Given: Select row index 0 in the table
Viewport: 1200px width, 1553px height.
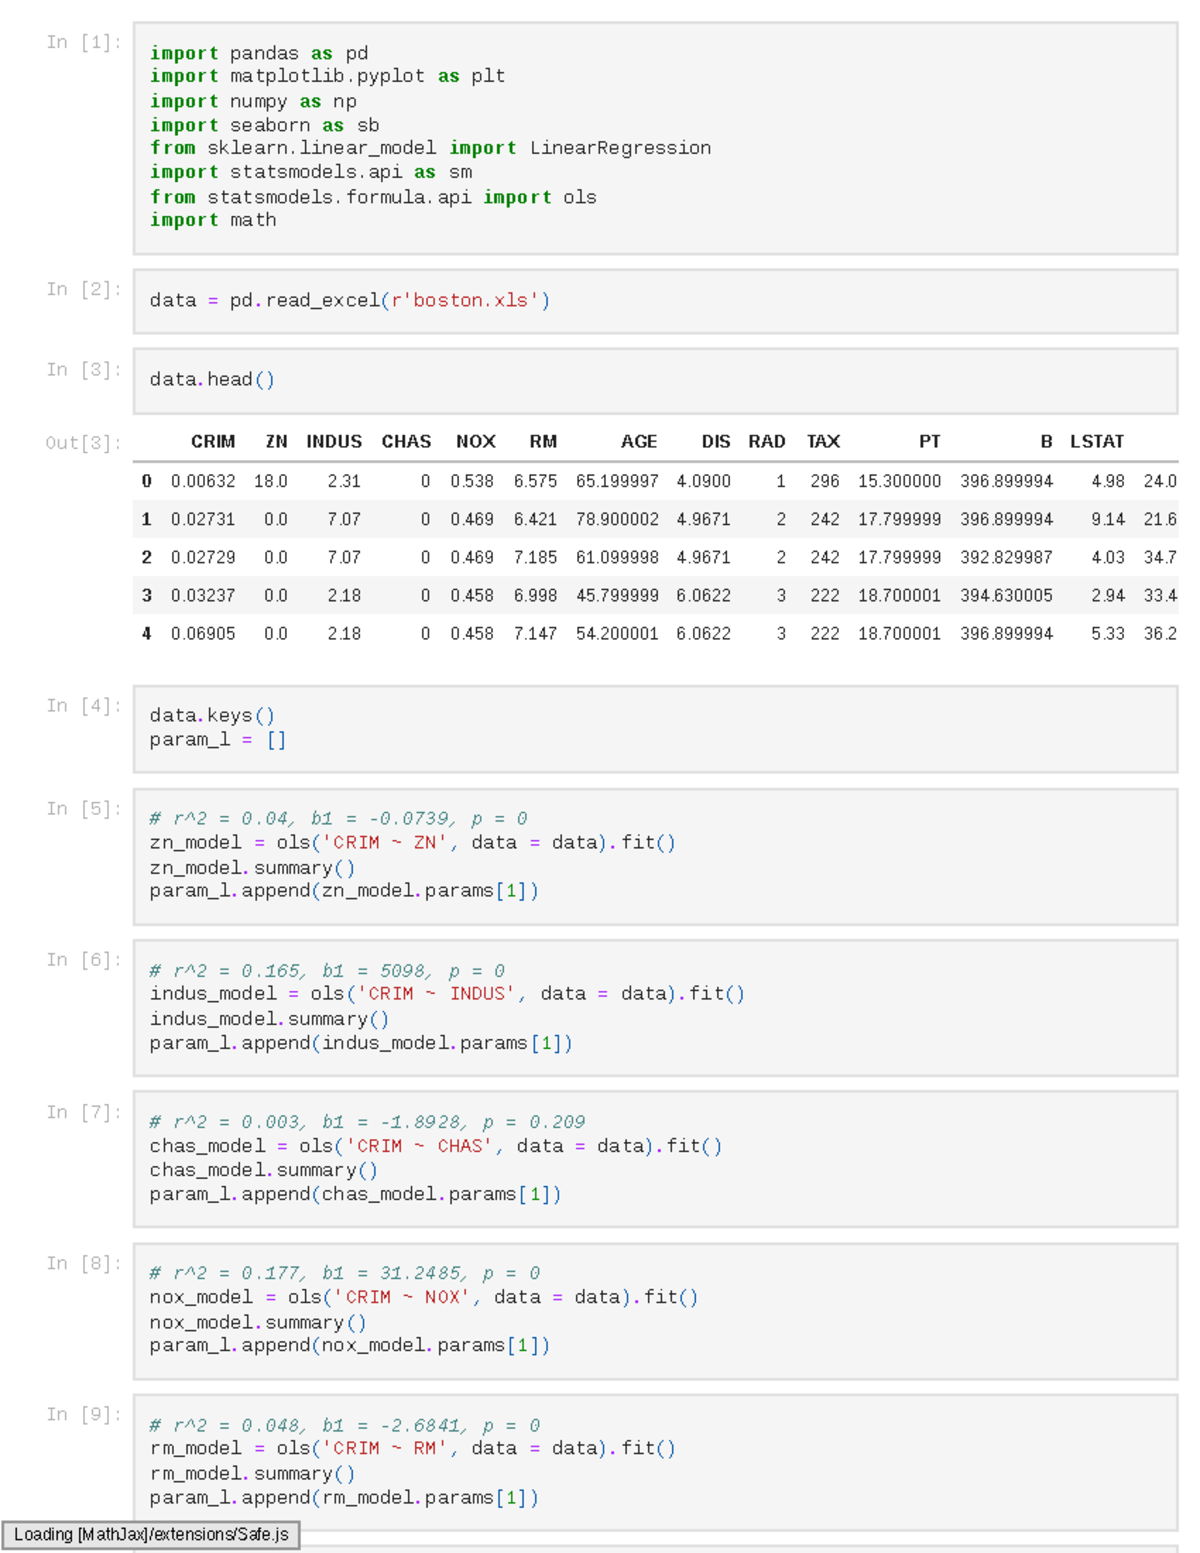Looking at the screenshot, I should [x=147, y=481].
